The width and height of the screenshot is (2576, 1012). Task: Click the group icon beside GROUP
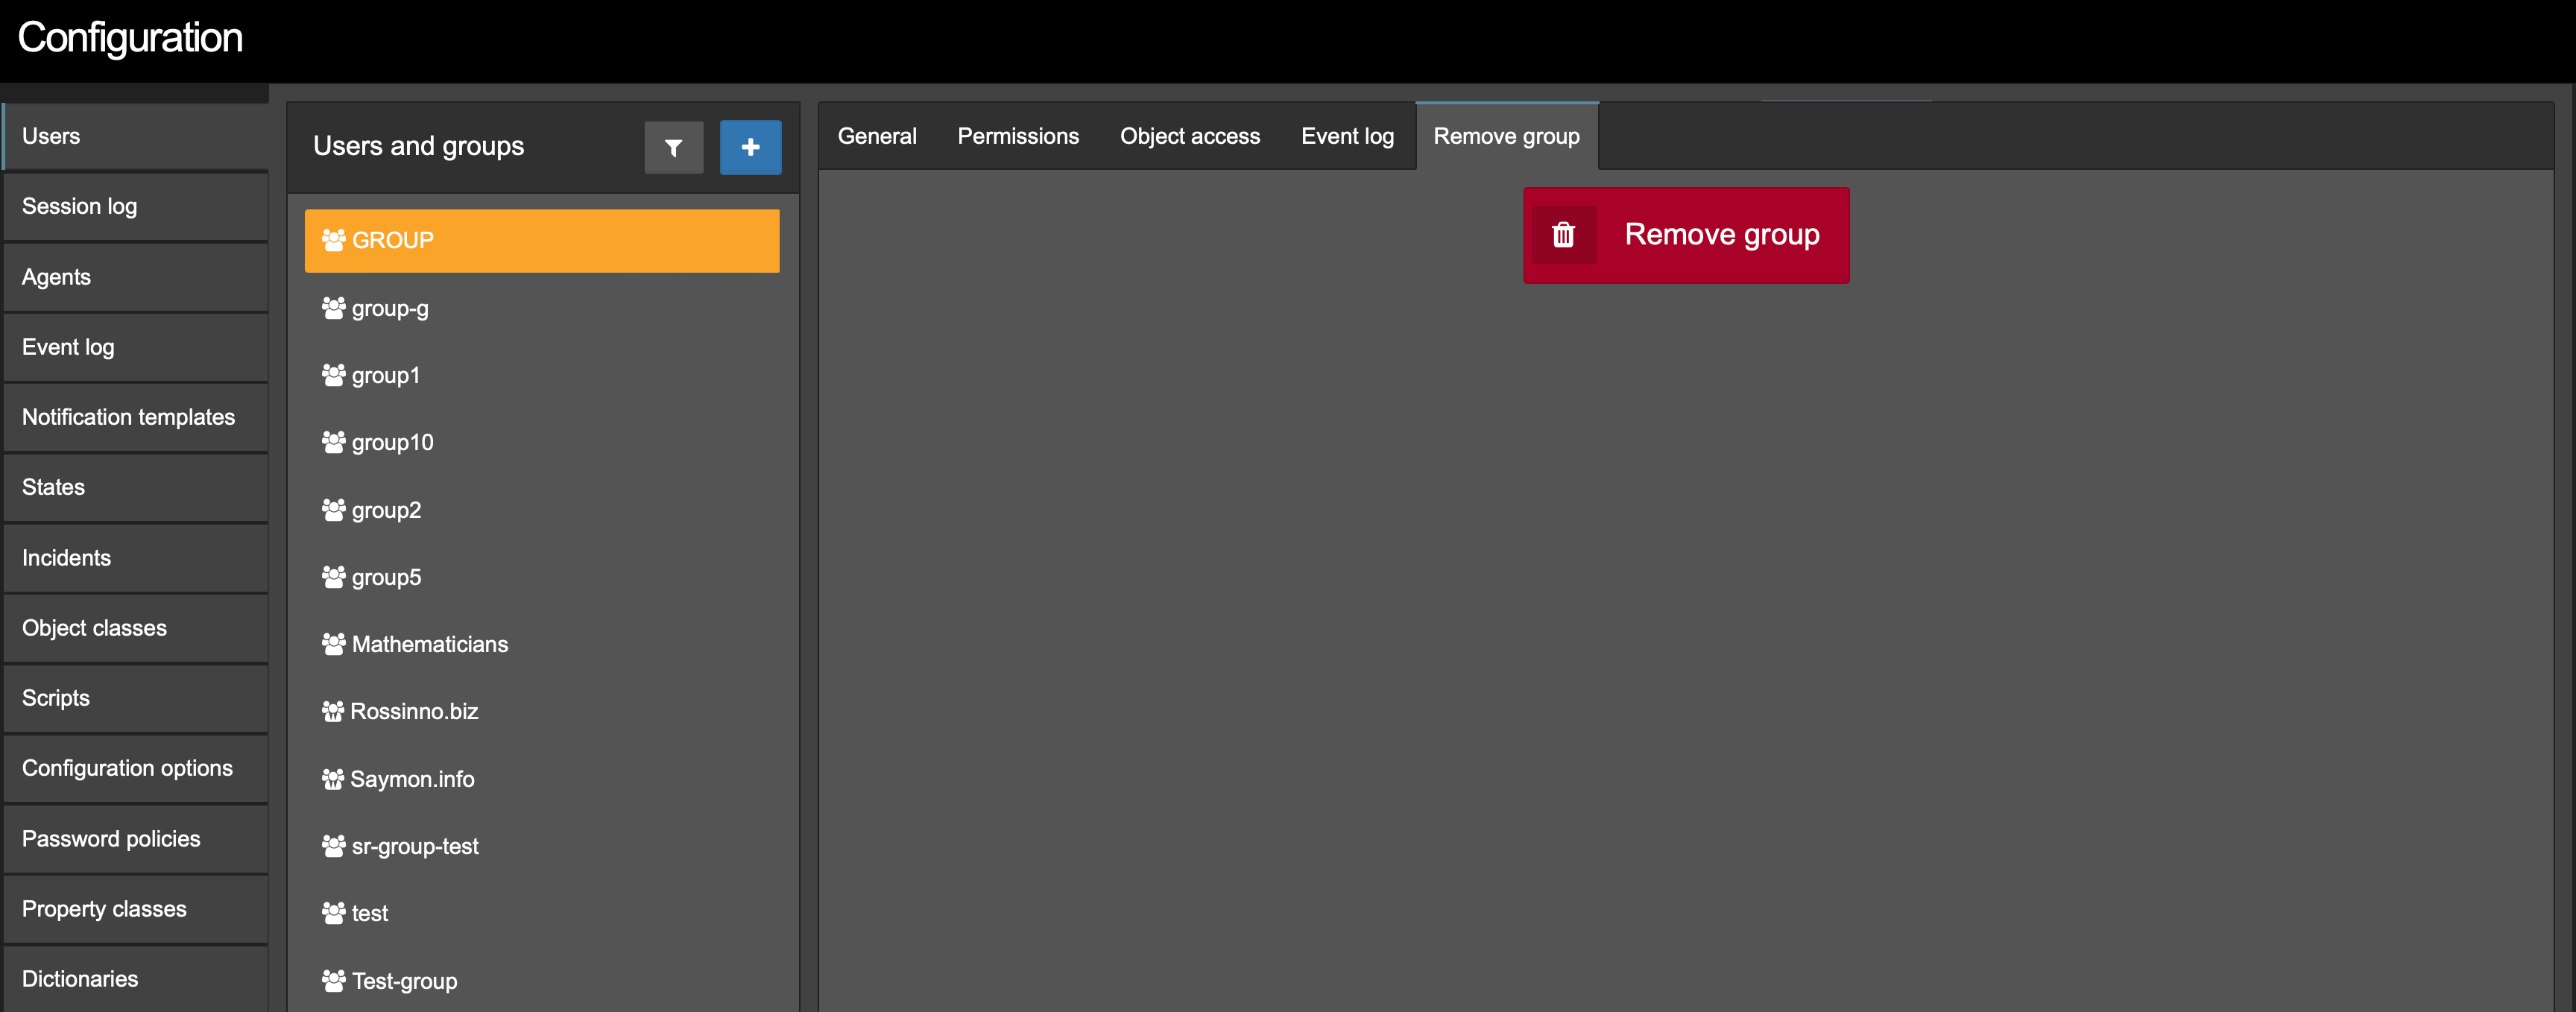[333, 240]
